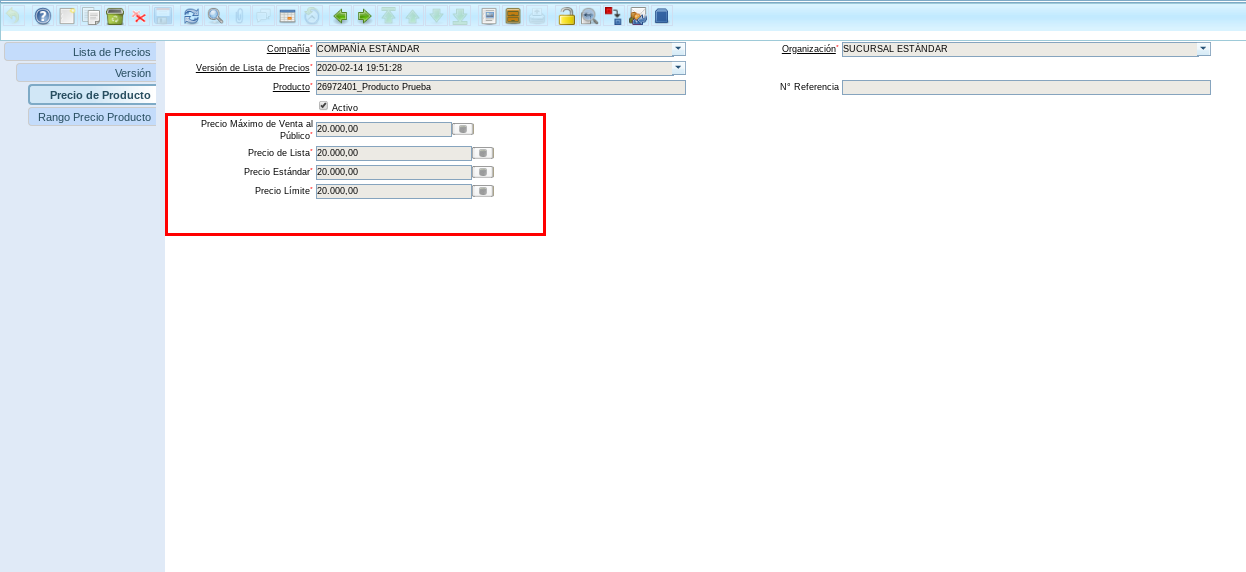Click into the Precio Estándar field
The width and height of the screenshot is (1246, 572).
[x=394, y=172]
